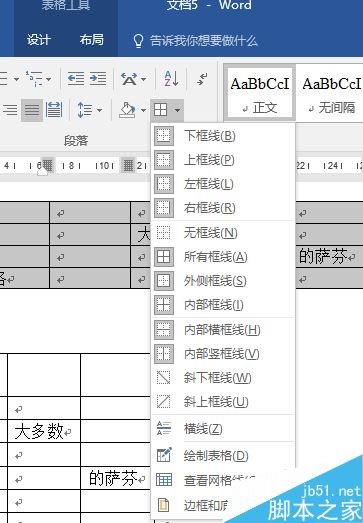Open the 设计 table tools tab
Screen dimensions: 363x523
[39, 40]
